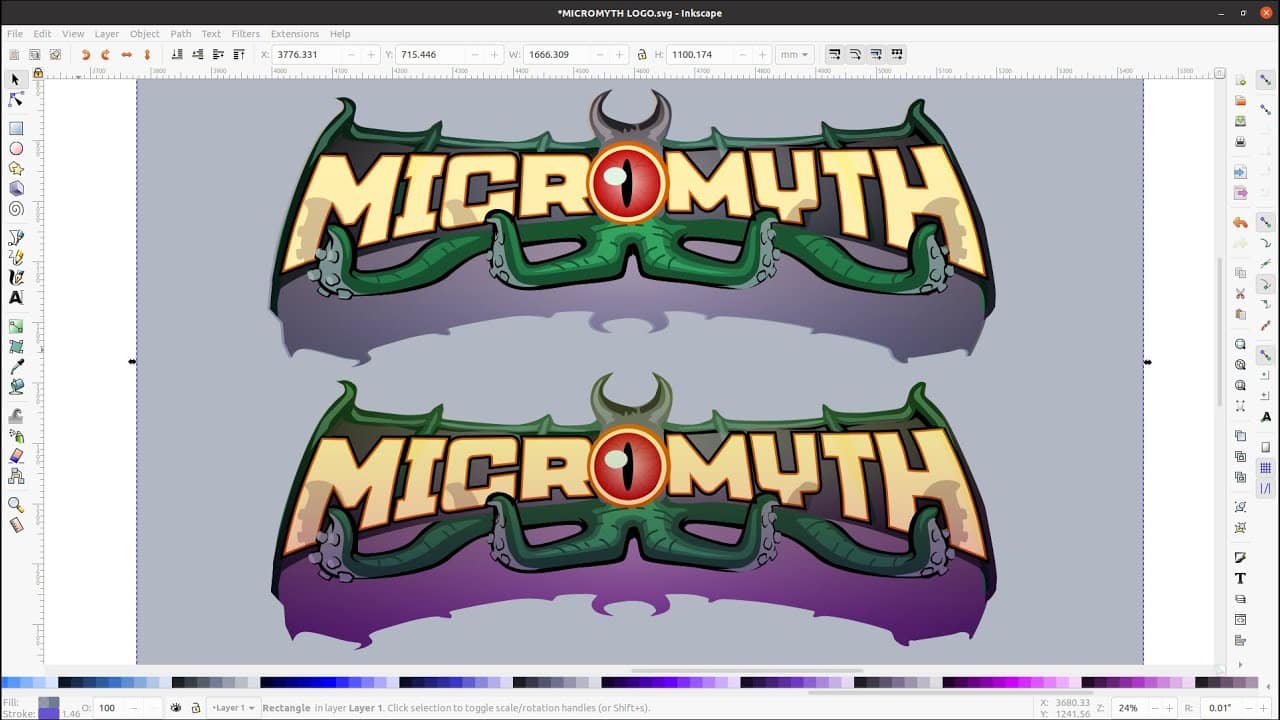Toggle the current layer lock
This screenshot has width=1280, height=720.
tap(195, 708)
